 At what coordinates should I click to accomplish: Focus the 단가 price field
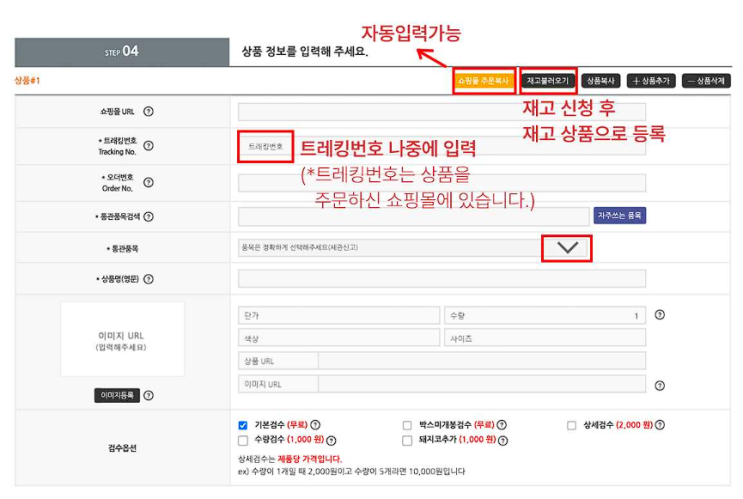pyautogui.click(x=339, y=316)
